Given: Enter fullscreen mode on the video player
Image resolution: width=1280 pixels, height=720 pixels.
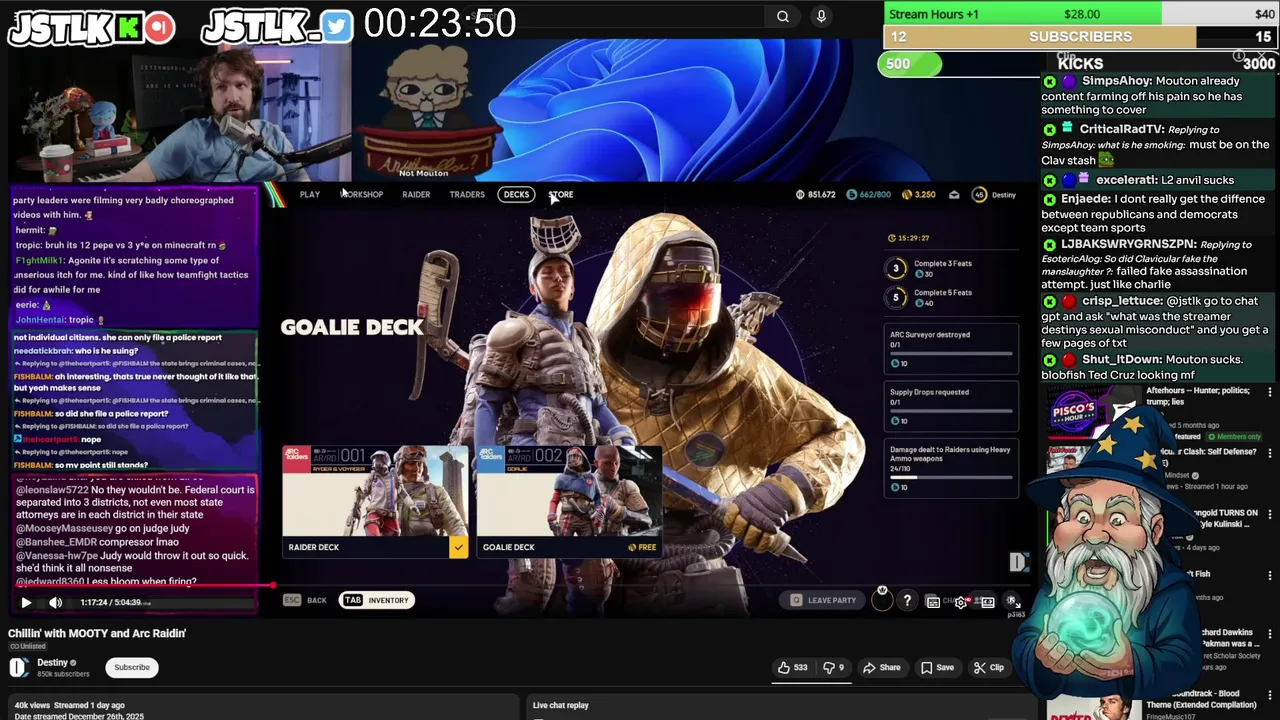Looking at the screenshot, I should click(x=1012, y=601).
